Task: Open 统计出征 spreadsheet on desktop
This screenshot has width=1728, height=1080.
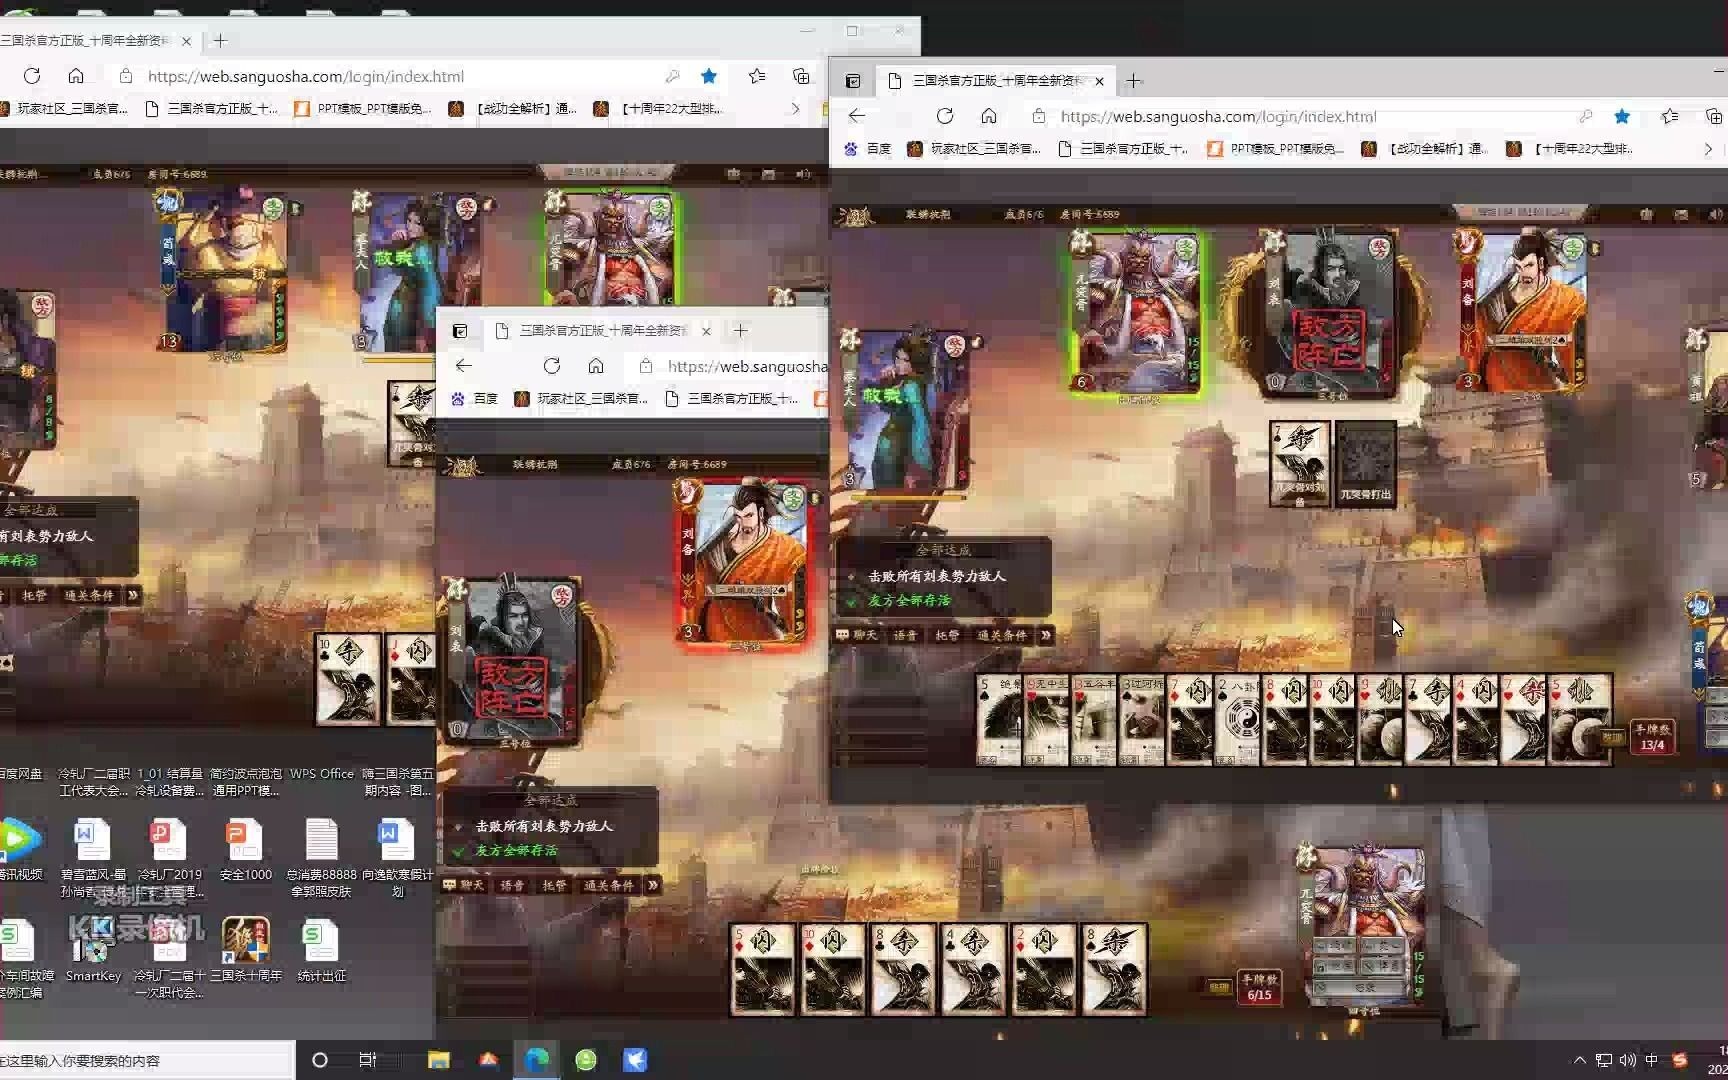Action: pos(321,950)
